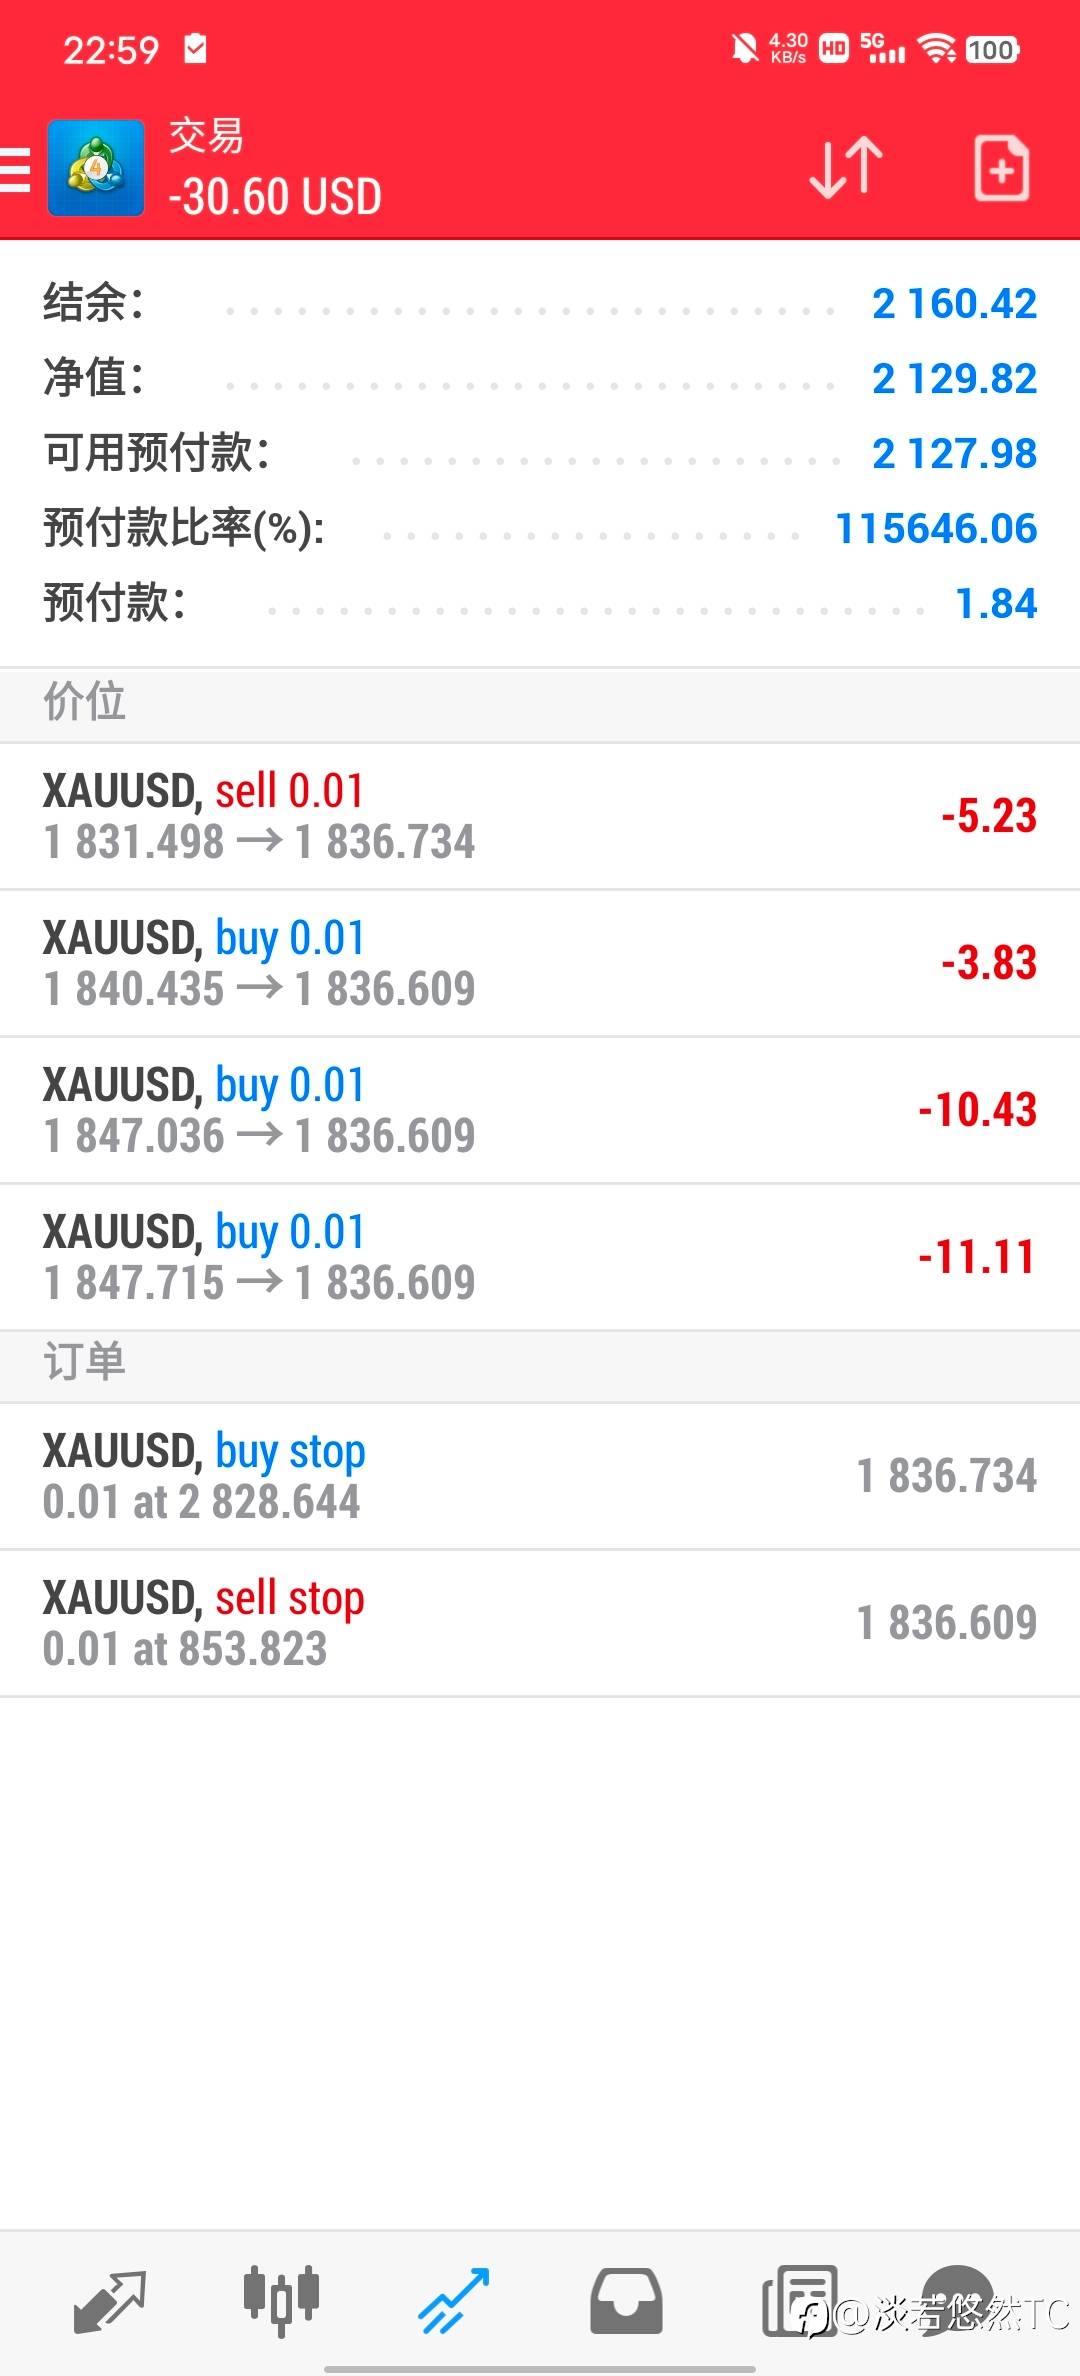1080x2376 pixels.
Task: Select buy position showing -11.11 loss
Action: click(x=540, y=1257)
